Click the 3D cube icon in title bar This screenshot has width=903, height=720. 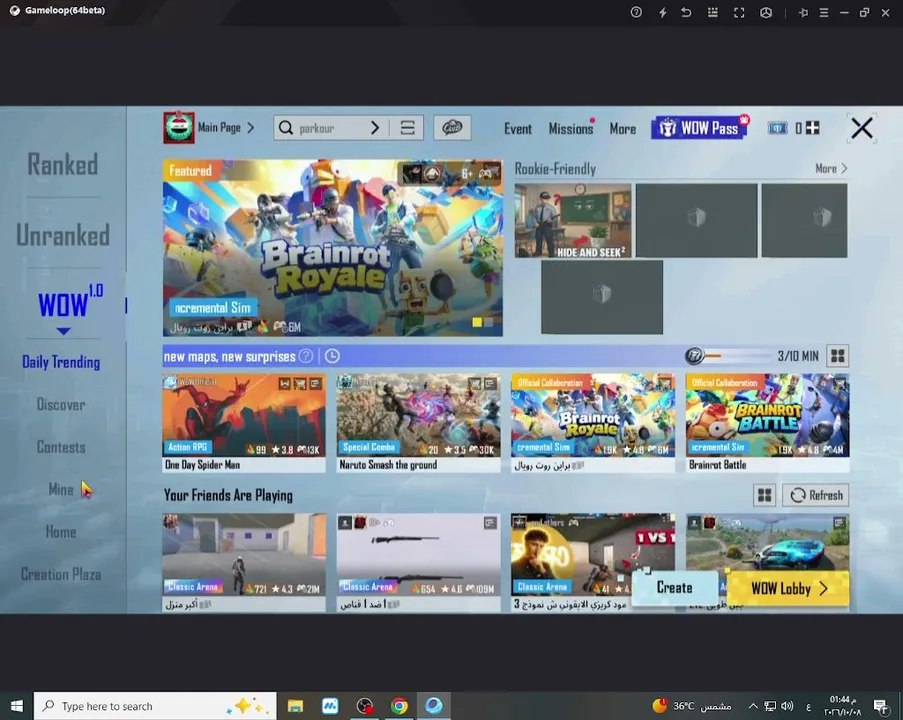point(766,13)
